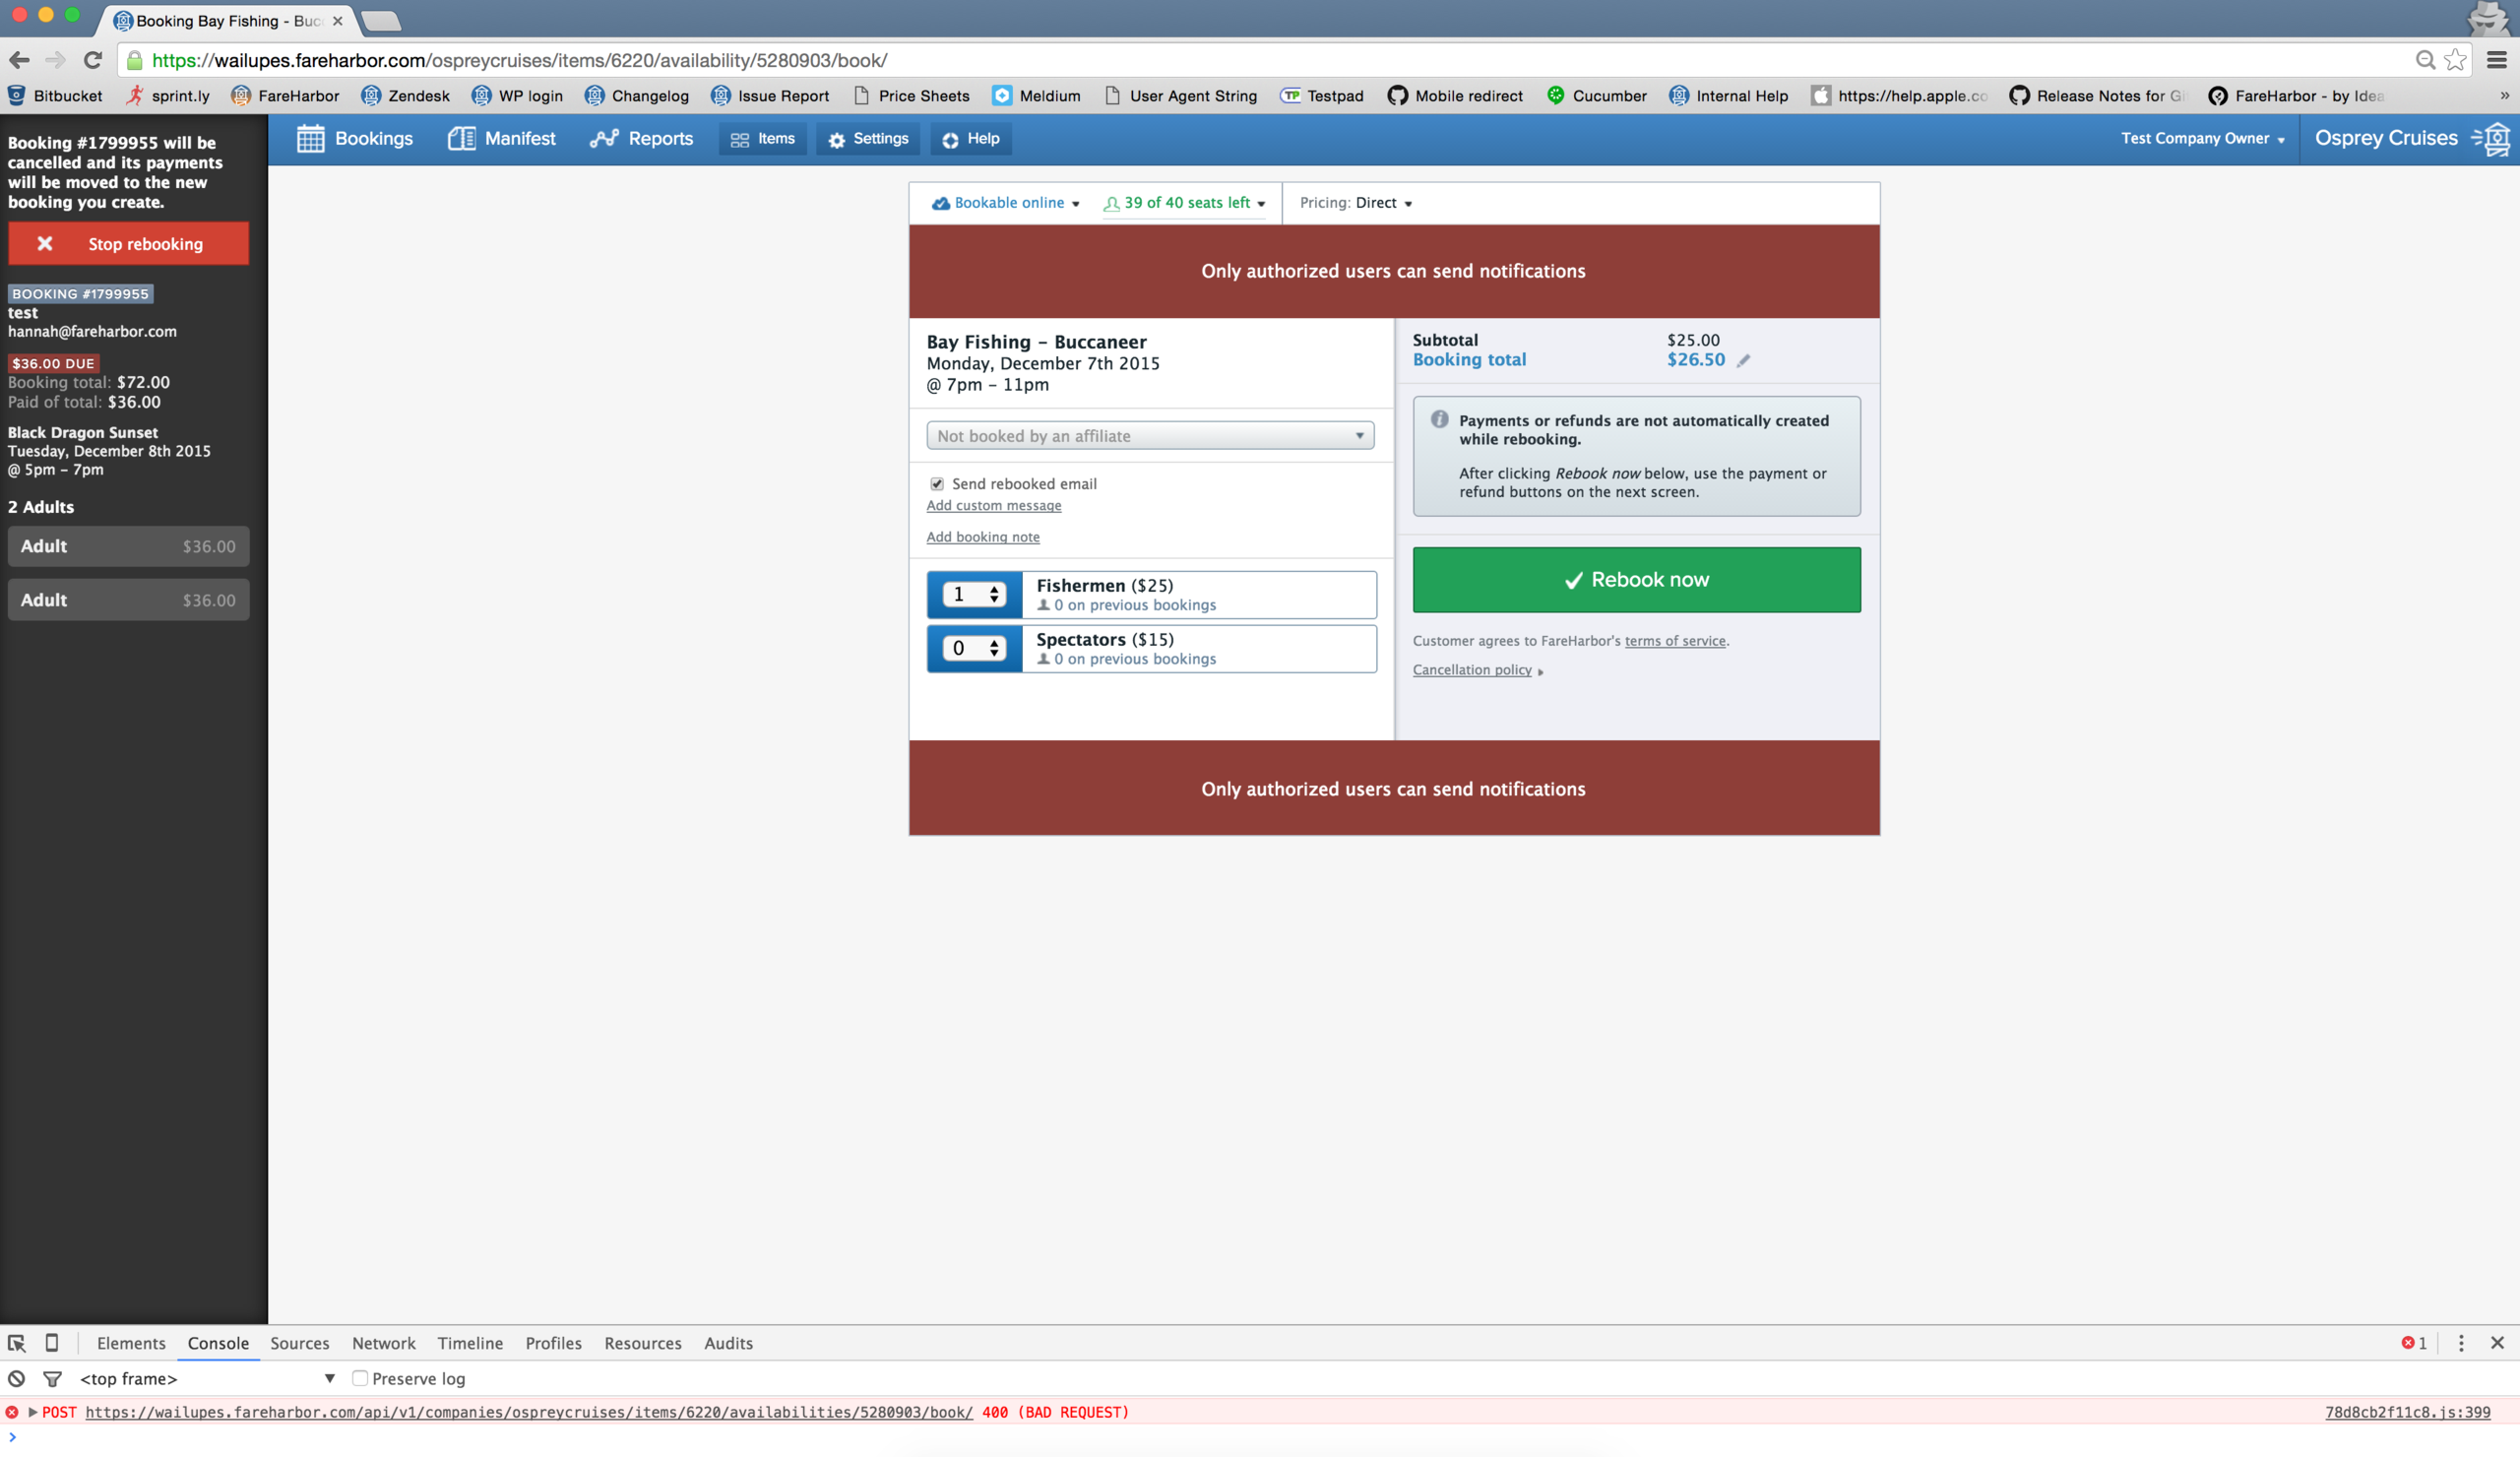The width and height of the screenshot is (2520, 1457).
Task: Open the Chrome hamburger menu icon
Action: (2496, 60)
